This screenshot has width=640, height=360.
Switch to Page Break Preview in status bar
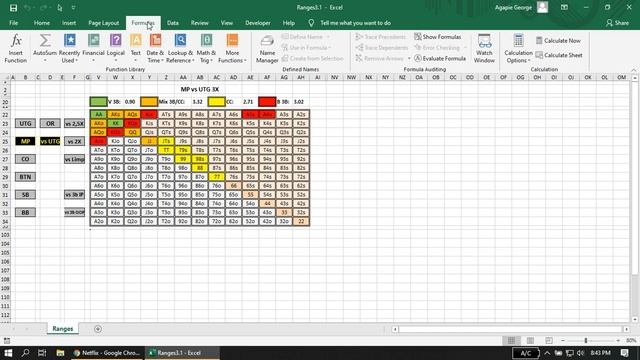coord(549,340)
